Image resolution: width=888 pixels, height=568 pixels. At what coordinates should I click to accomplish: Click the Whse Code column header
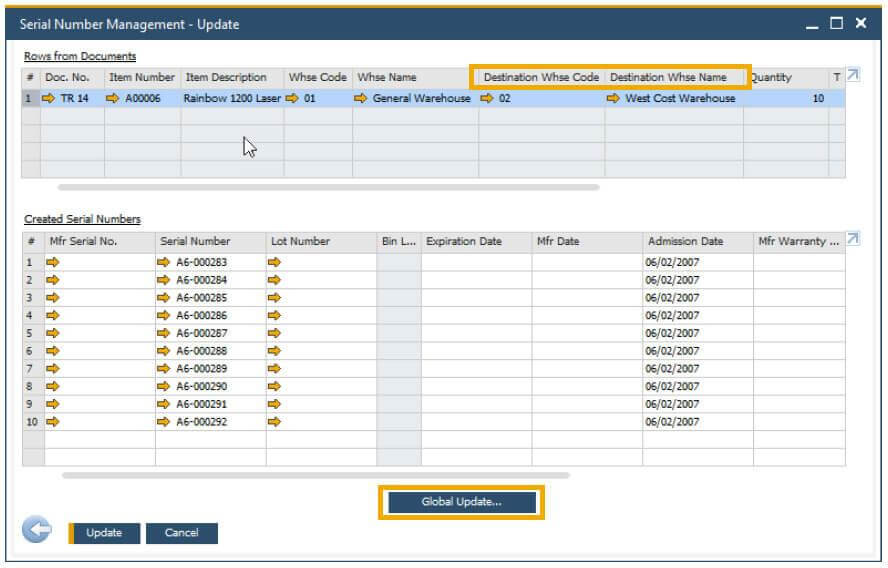(318, 78)
